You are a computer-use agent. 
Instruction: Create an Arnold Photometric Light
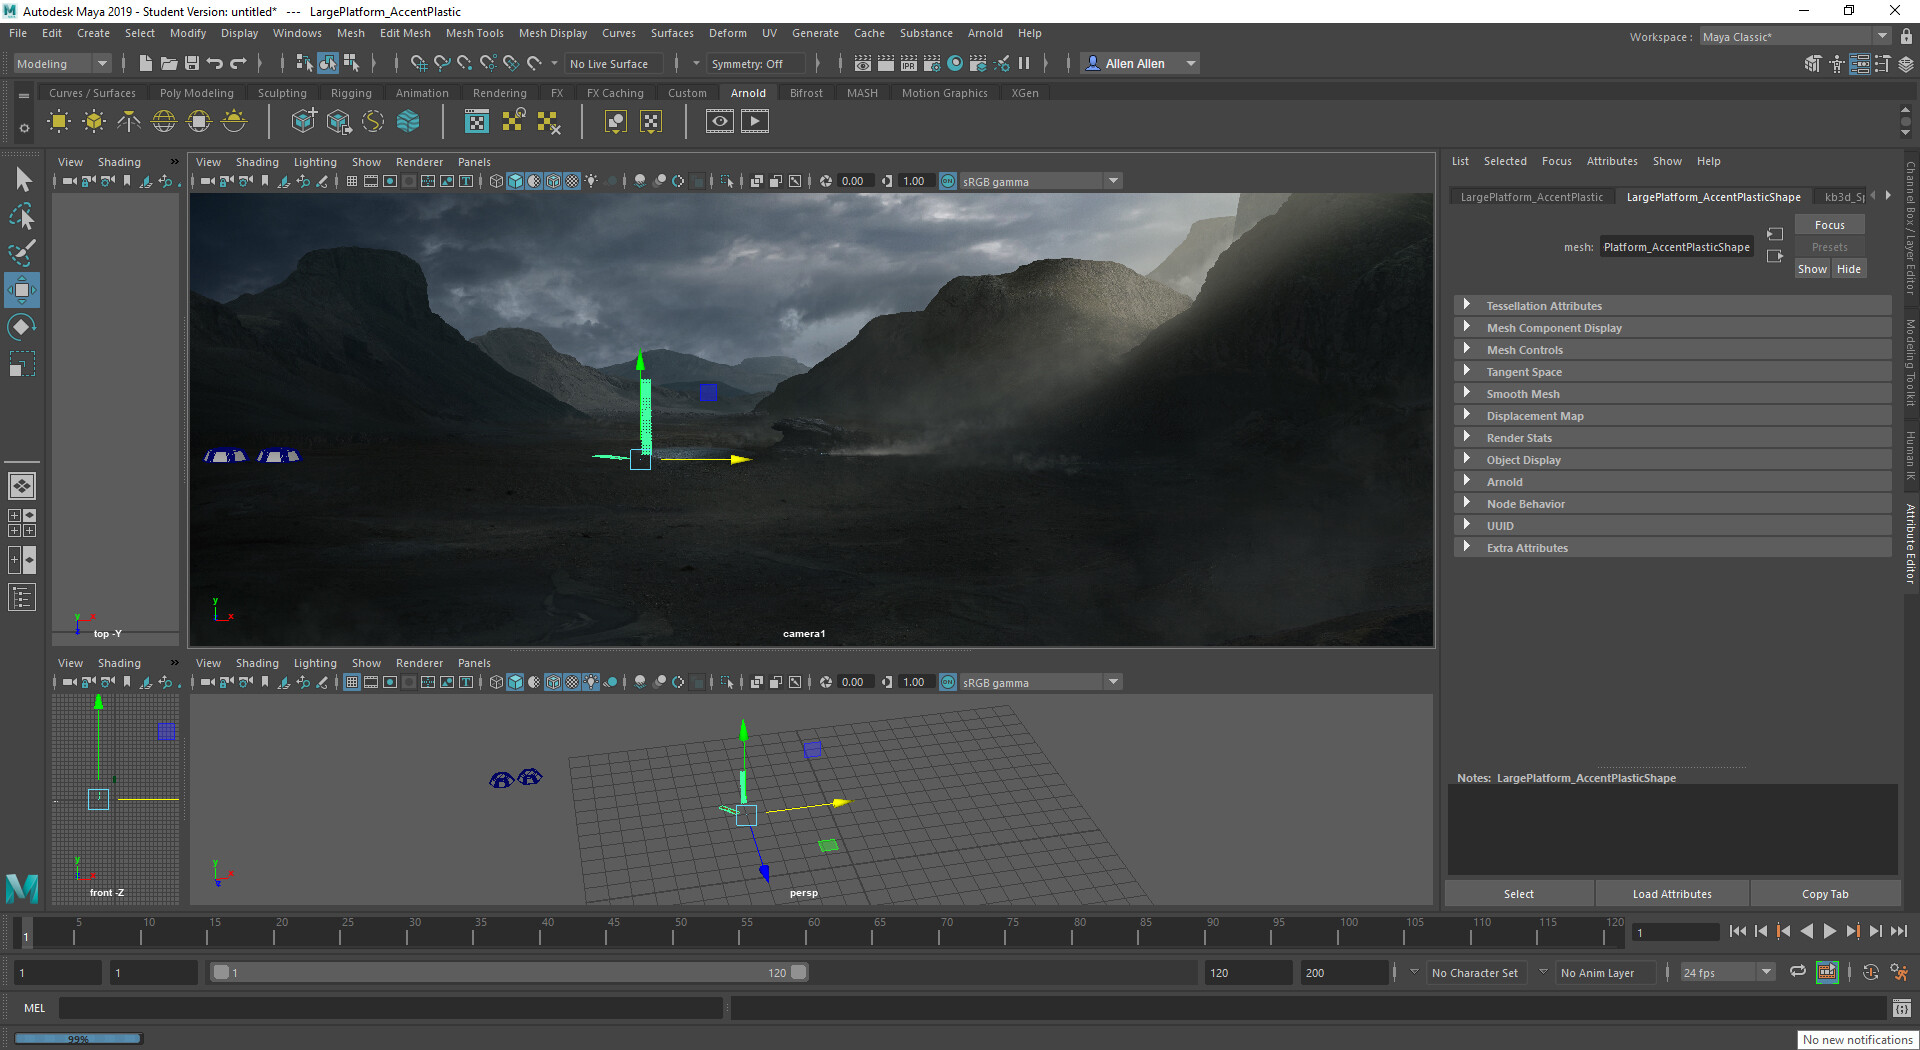[129, 122]
